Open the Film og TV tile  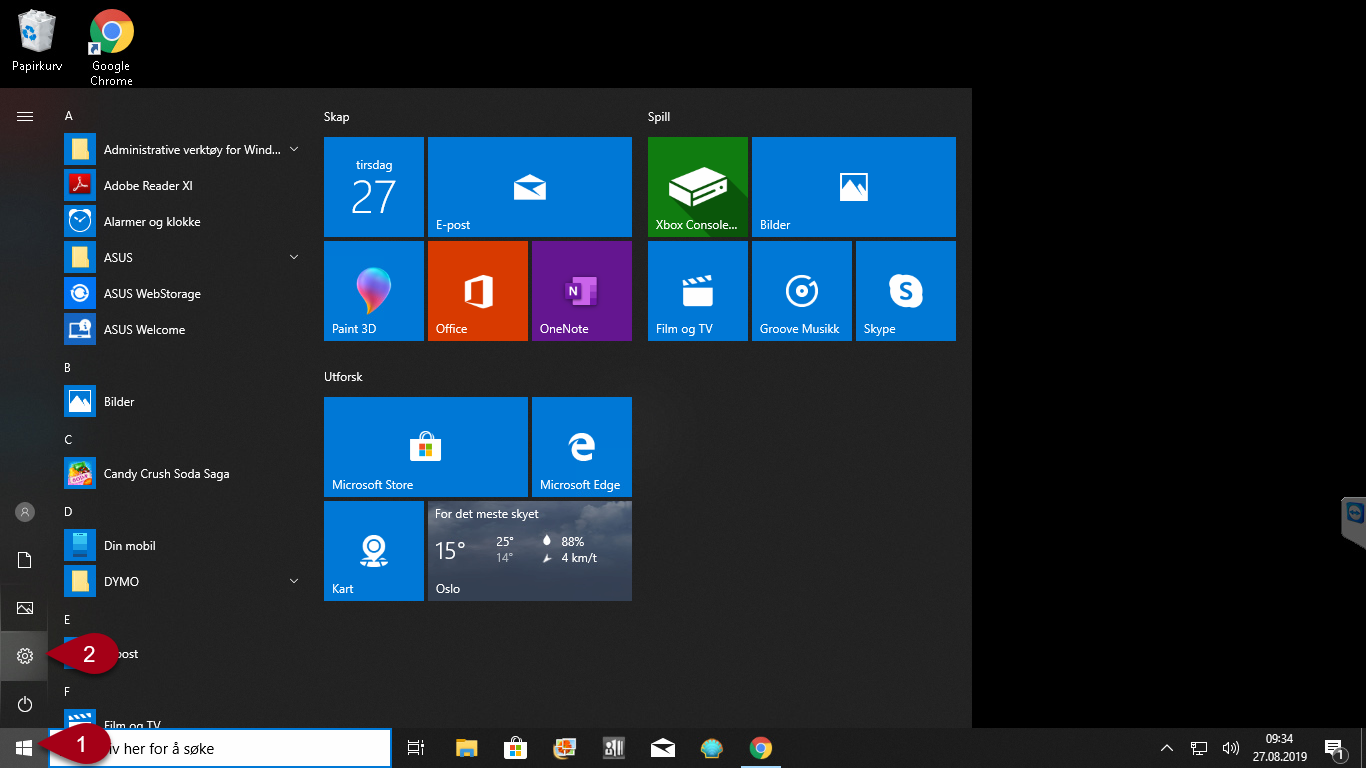click(x=698, y=291)
